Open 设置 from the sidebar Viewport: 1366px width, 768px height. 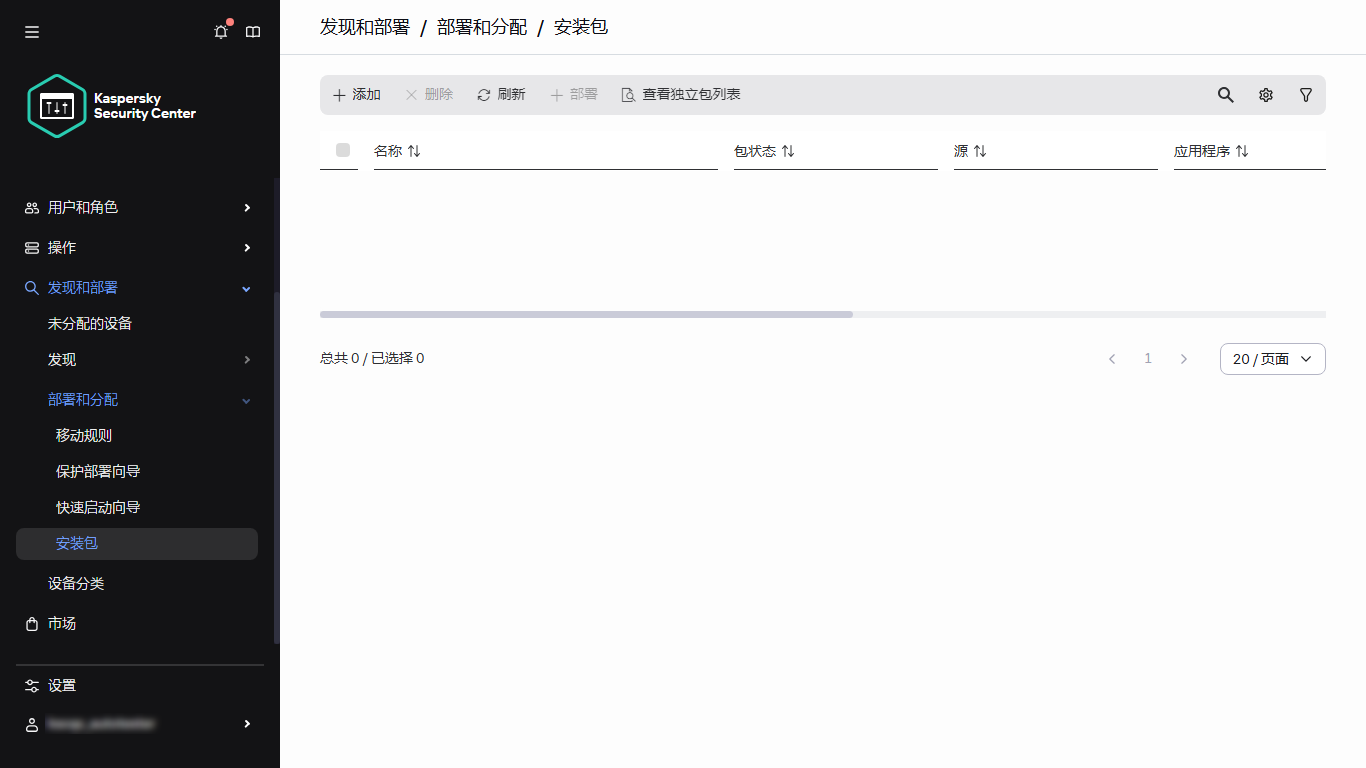click(x=60, y=685)
